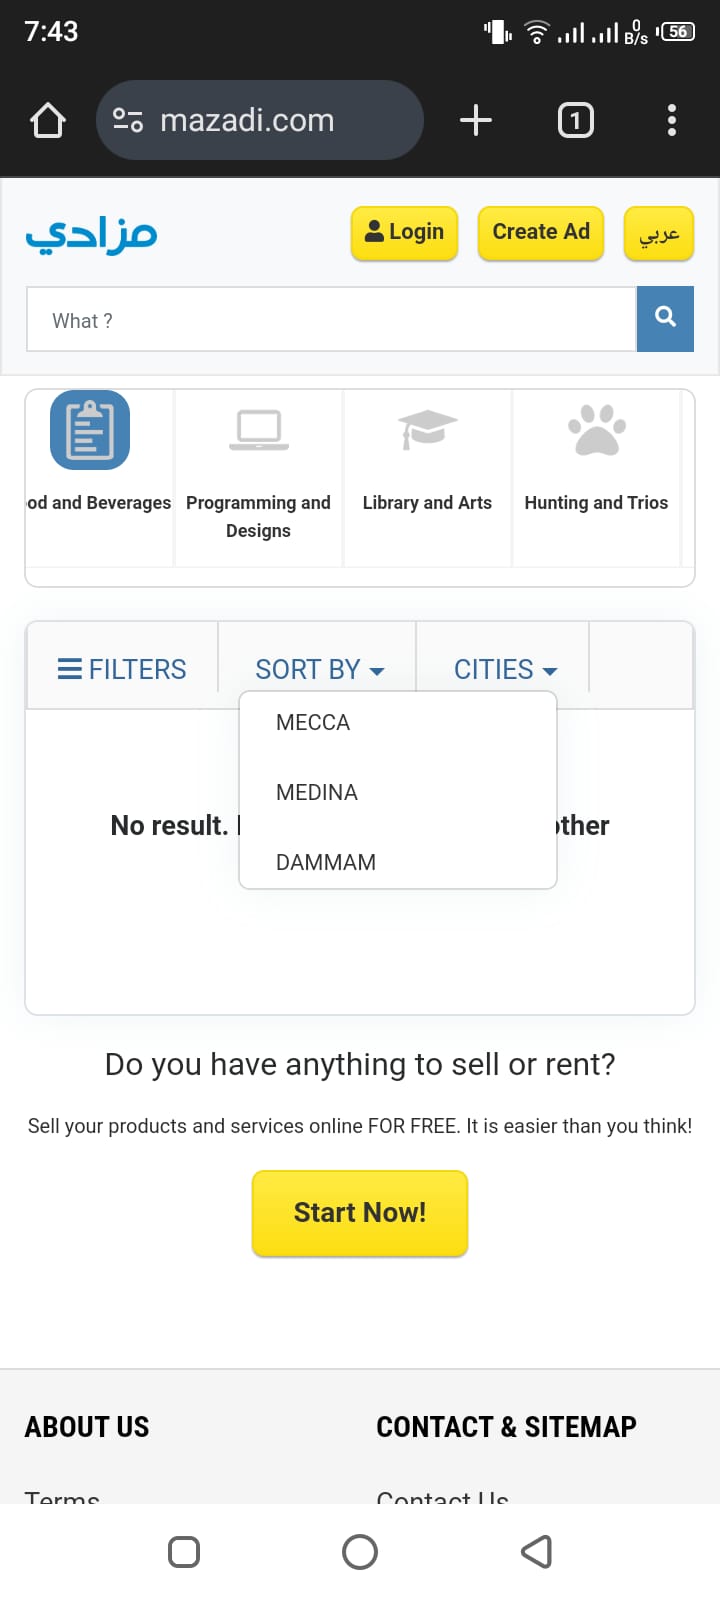
Task: Tap the browser home icon
Action: (x=48, y=121)
